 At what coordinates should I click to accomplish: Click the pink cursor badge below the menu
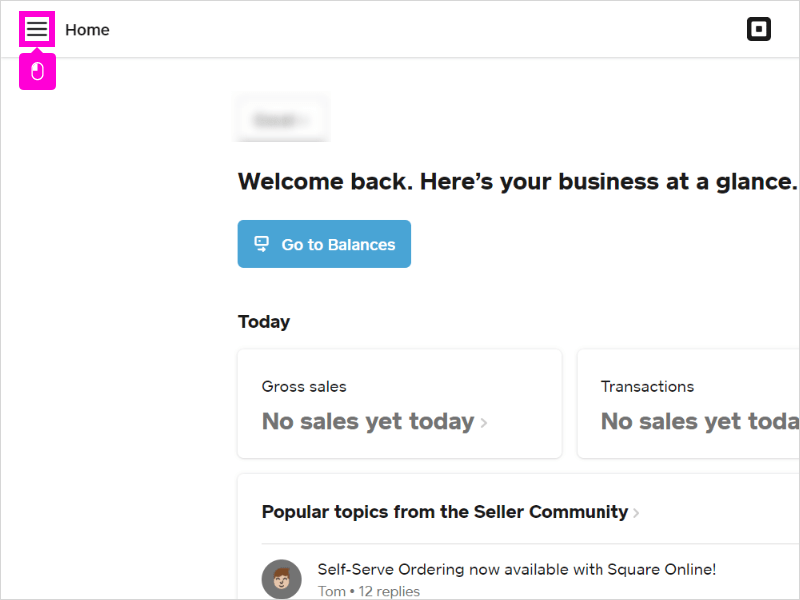(37, 71)
